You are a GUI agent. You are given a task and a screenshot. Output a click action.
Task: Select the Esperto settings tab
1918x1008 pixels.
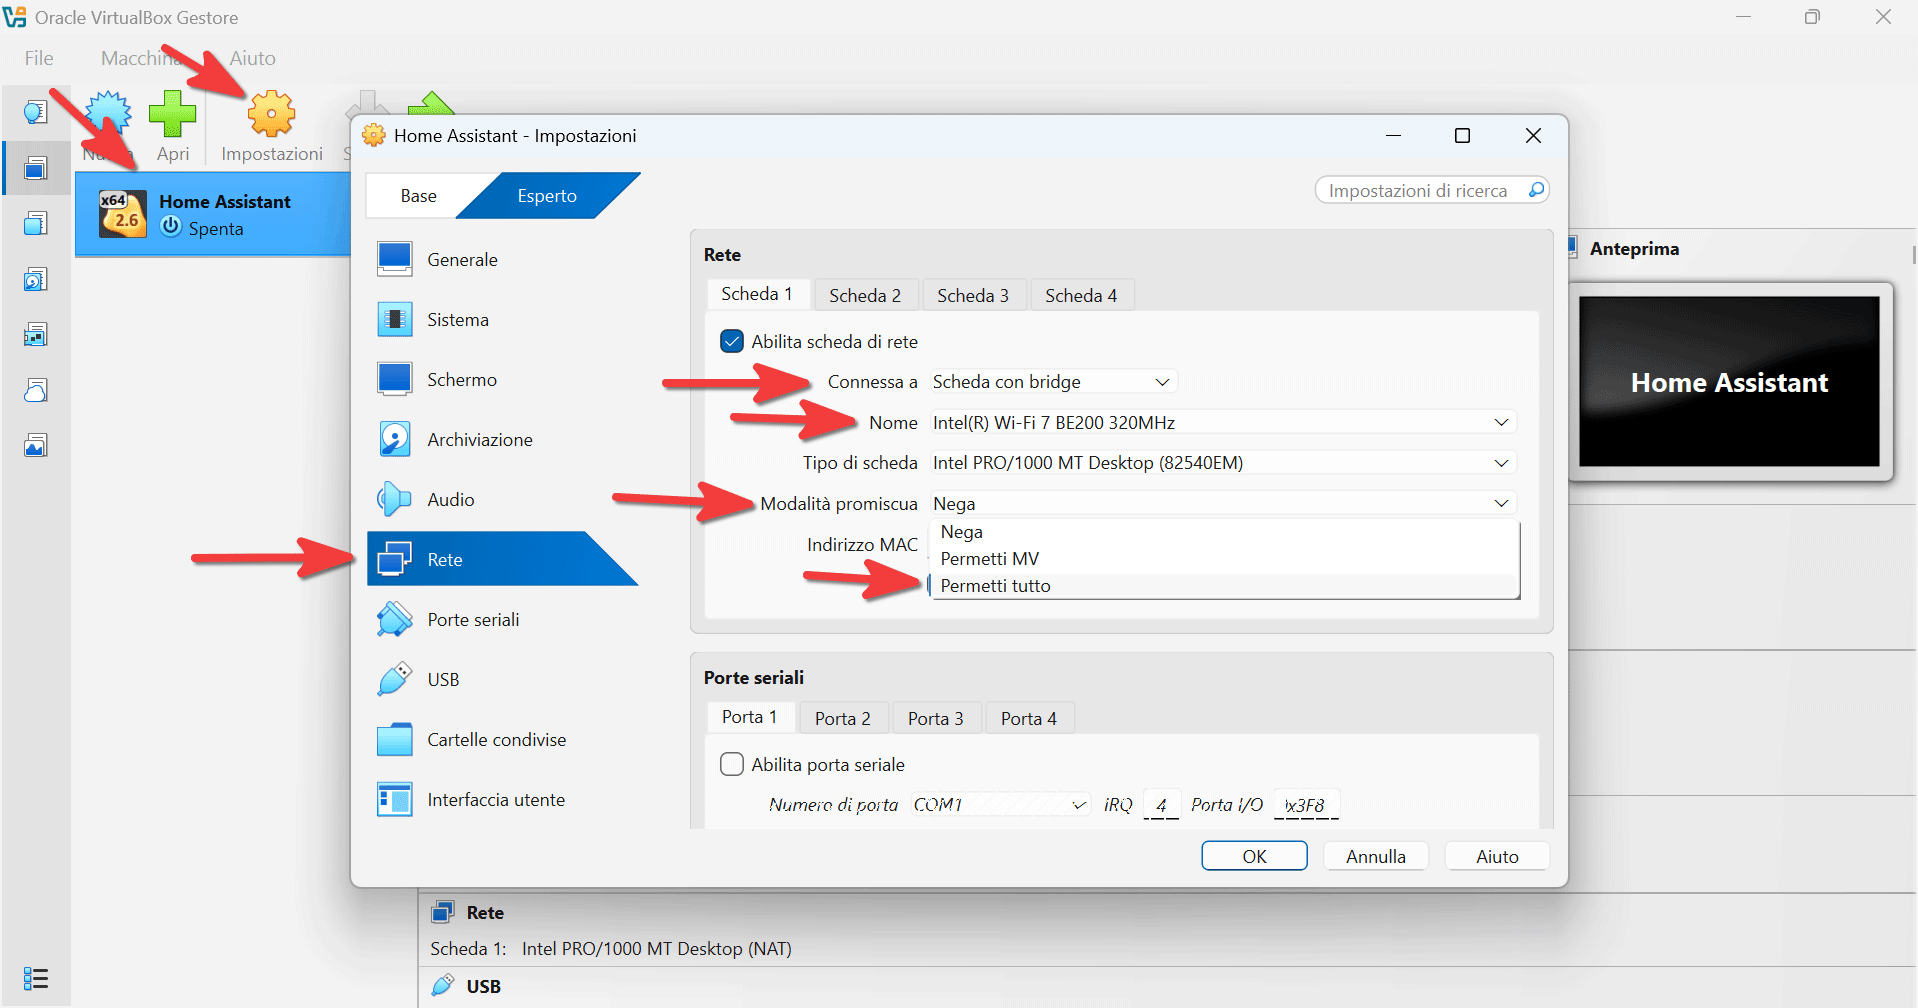pos(547,196)
